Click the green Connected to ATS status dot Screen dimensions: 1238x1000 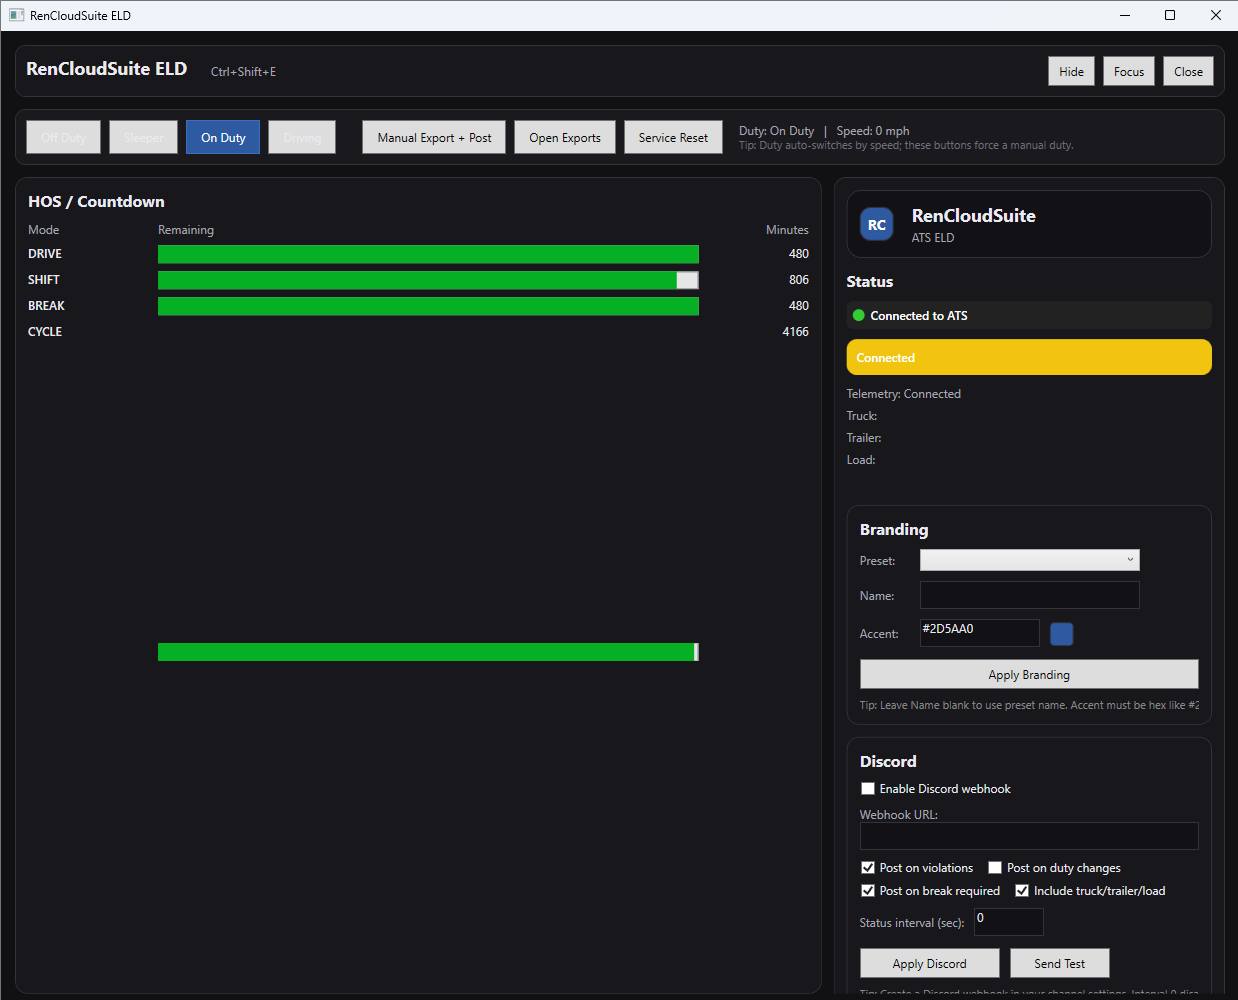point(858,315)
